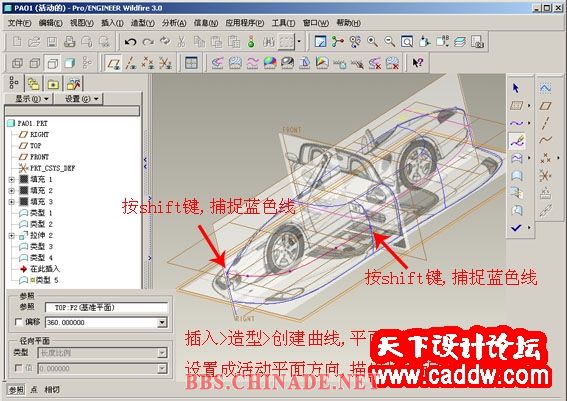Open the 文件(F) menu

point(19,23)
